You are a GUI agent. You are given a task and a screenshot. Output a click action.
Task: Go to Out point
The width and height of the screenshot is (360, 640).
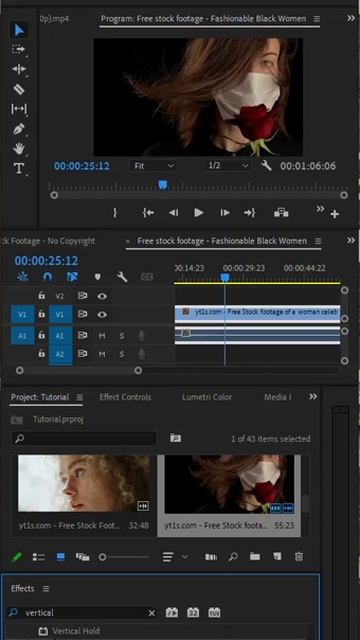coord(250,212)
